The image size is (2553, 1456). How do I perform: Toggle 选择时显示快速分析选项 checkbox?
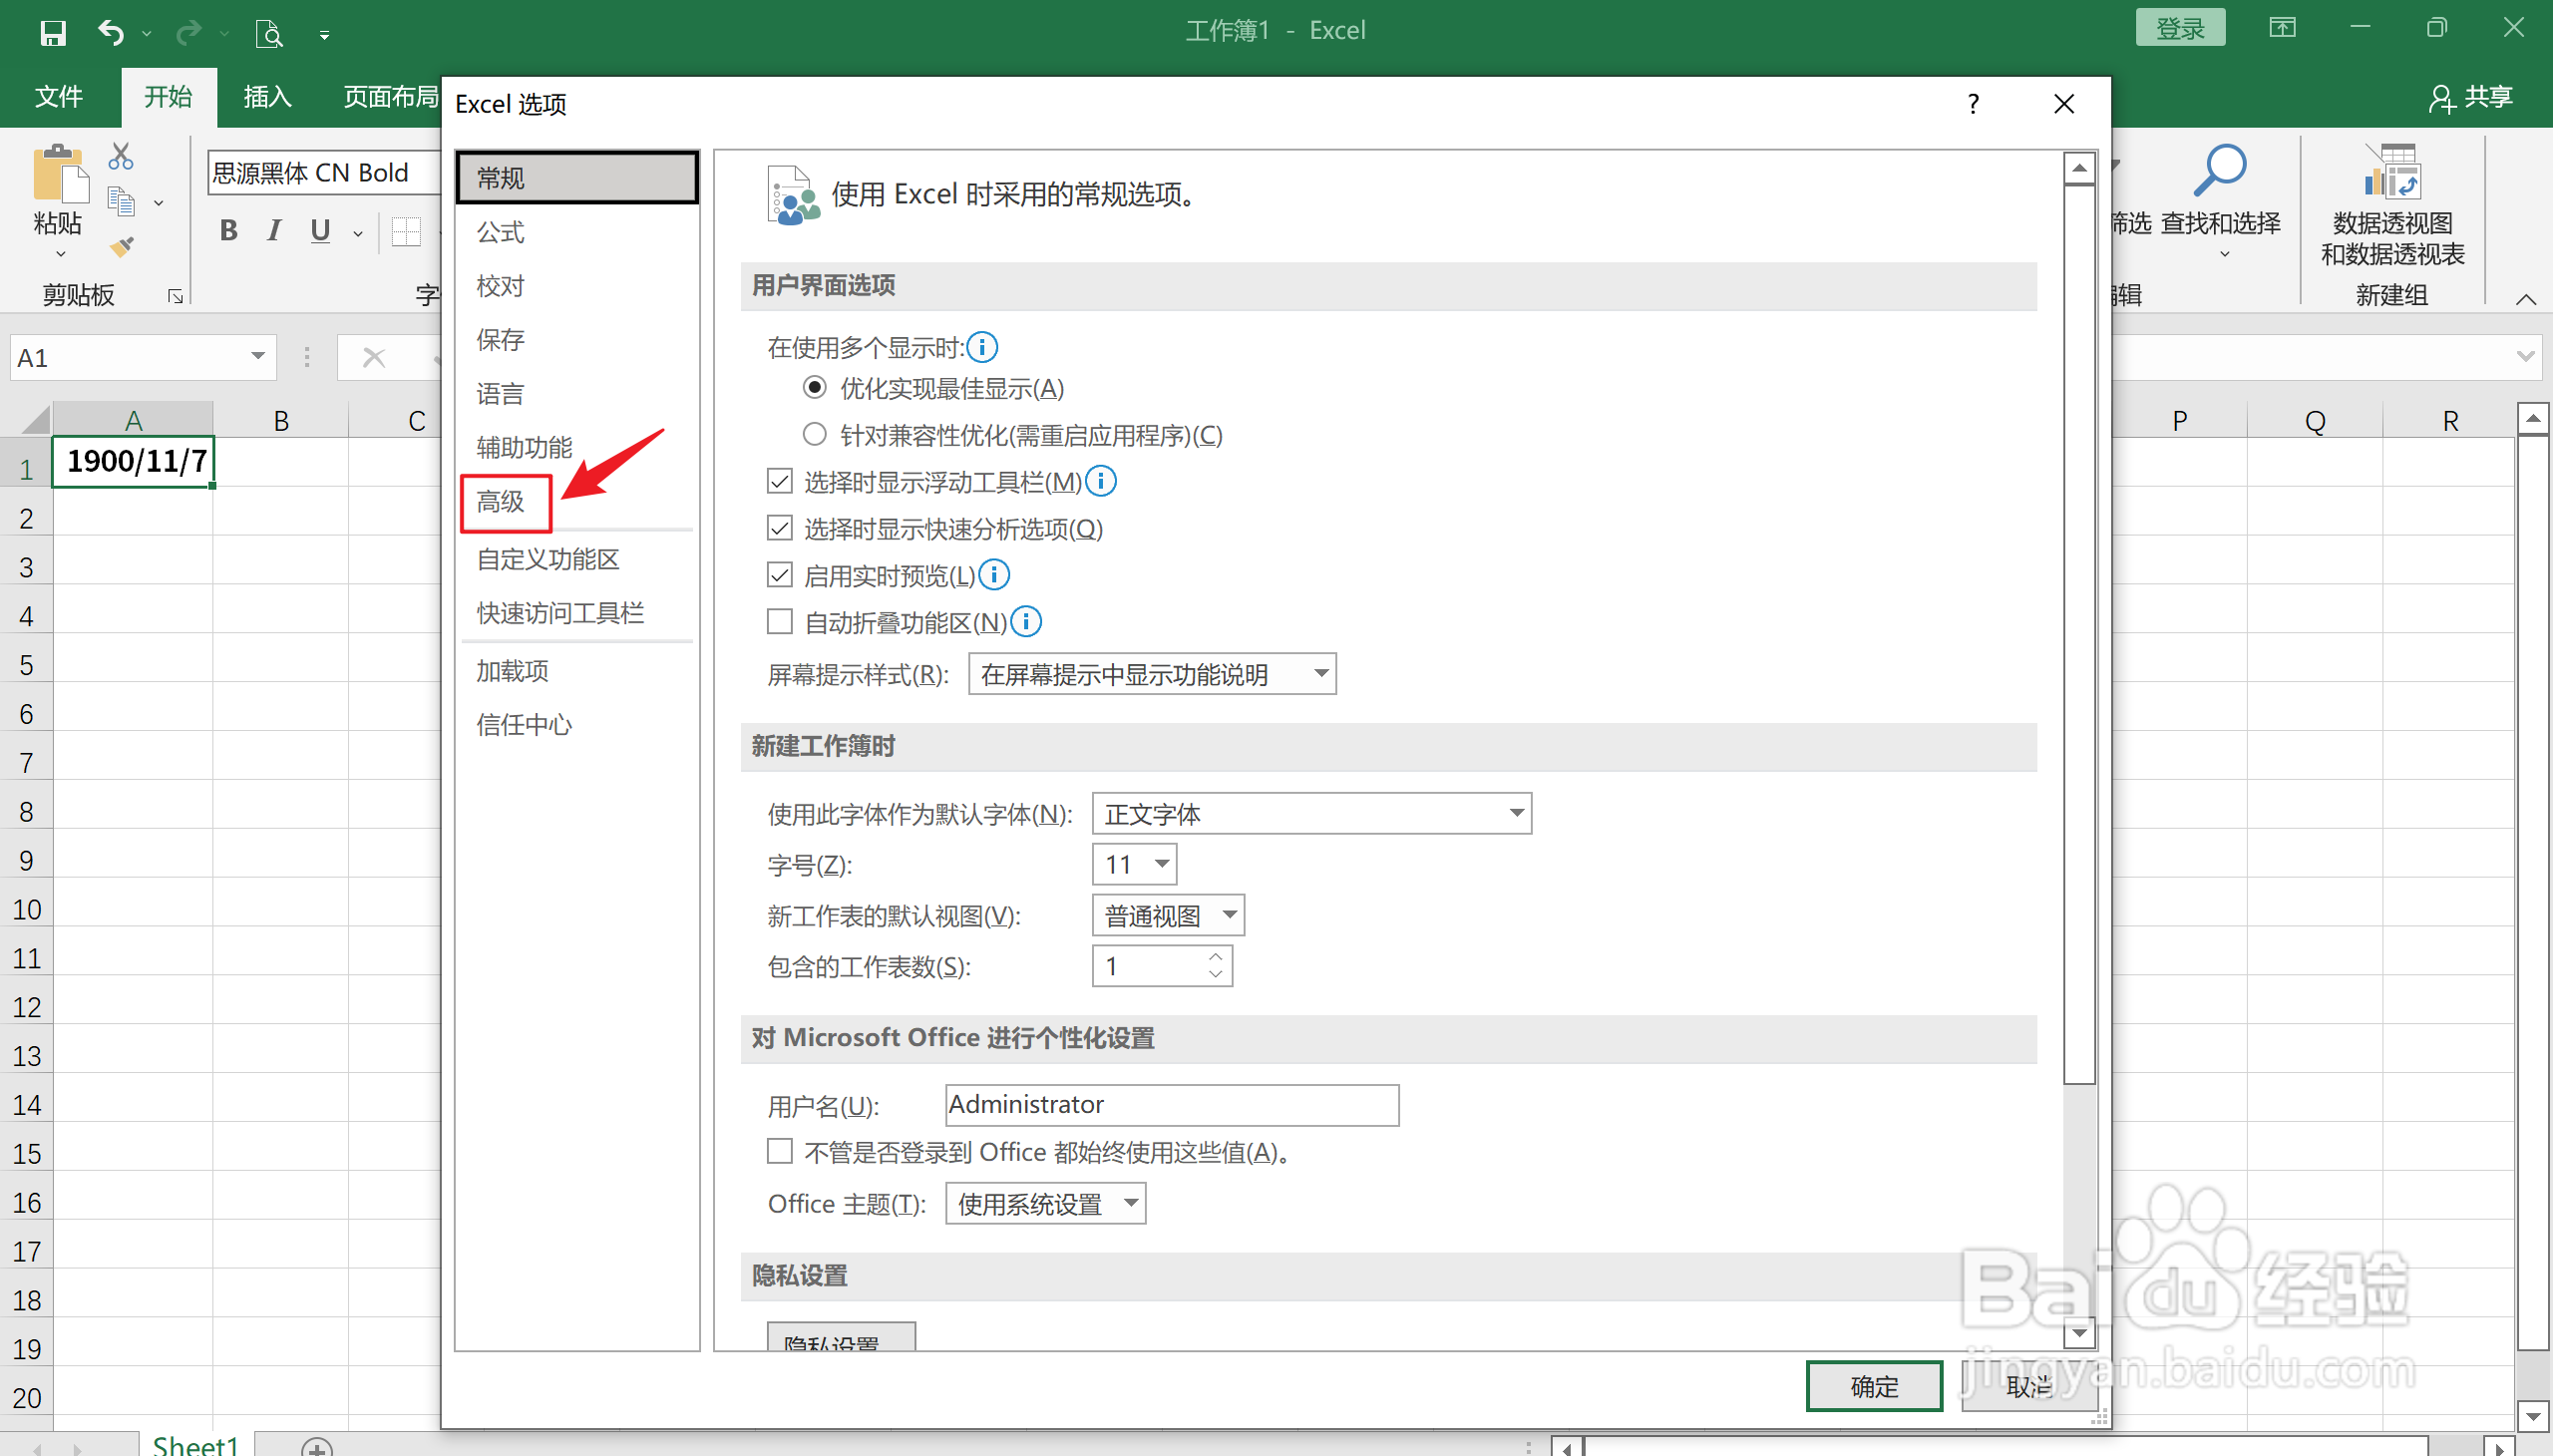pos(780,527)
